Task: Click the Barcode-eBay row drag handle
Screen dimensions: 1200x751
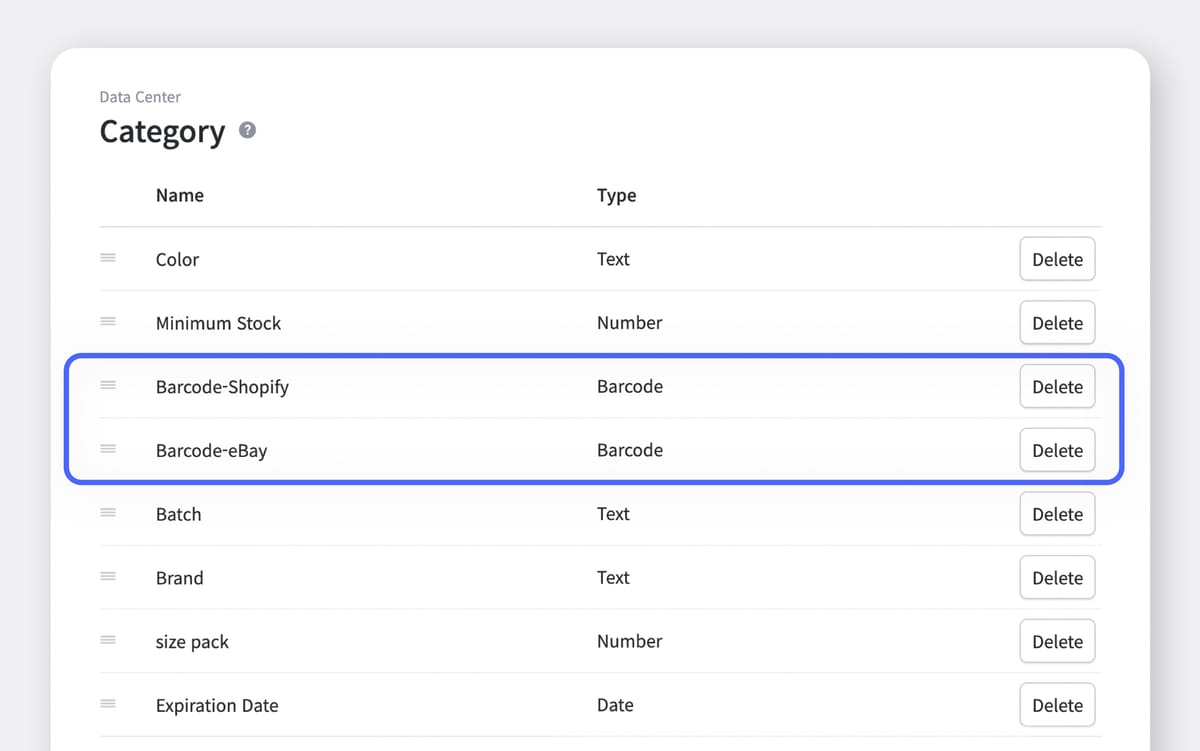Action: (108, 449)
